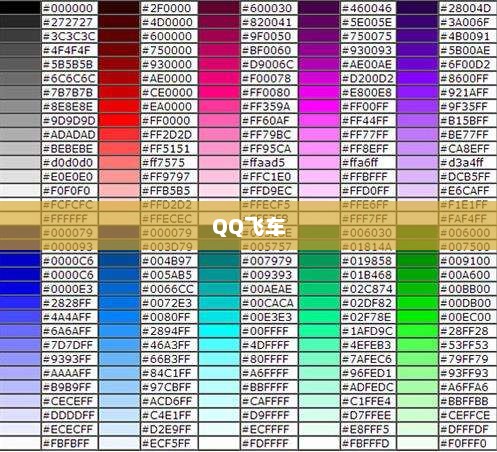Screen dimensions: 497x452
Task: Pick the periwinkle swatch beside #9393FF
Action: [20, 359]
